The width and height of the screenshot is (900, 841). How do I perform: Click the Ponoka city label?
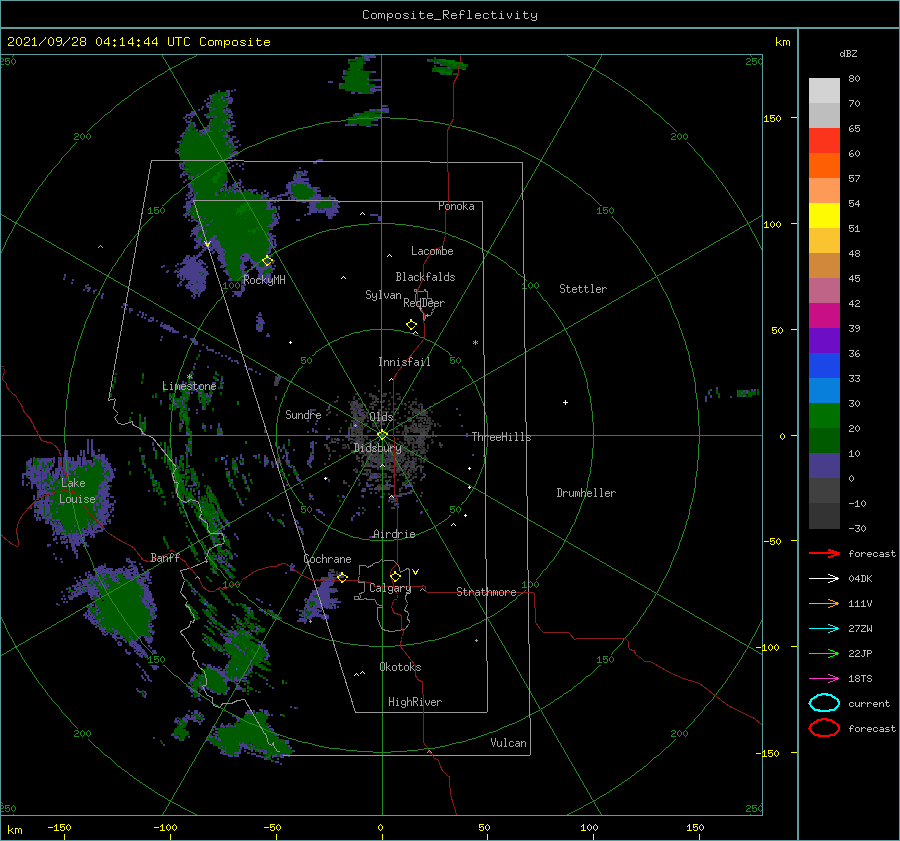(456, 206)
